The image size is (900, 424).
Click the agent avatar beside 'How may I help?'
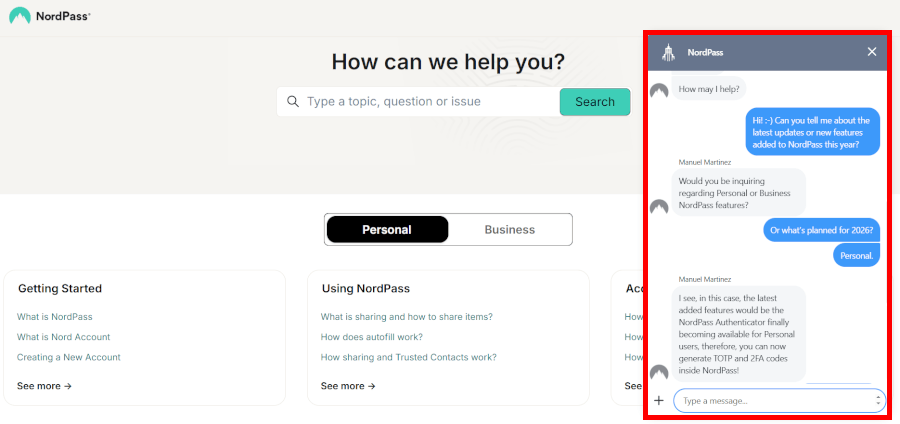click(x=659, y=91)
